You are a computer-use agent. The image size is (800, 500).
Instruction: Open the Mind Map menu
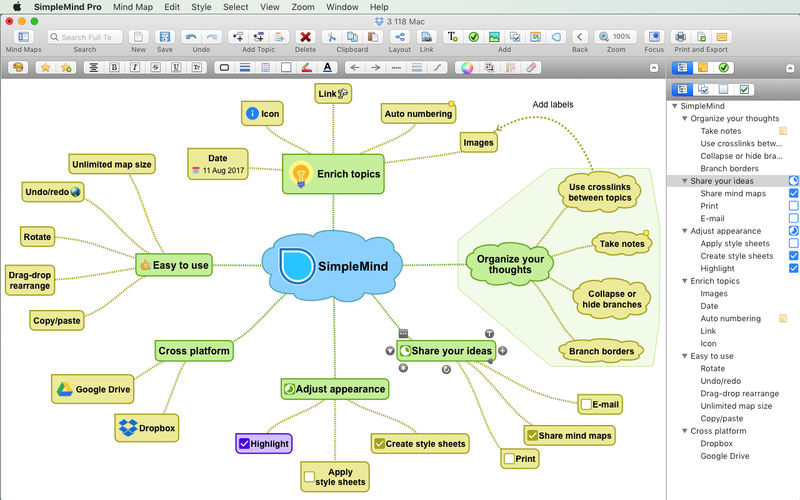coord(133,7)
